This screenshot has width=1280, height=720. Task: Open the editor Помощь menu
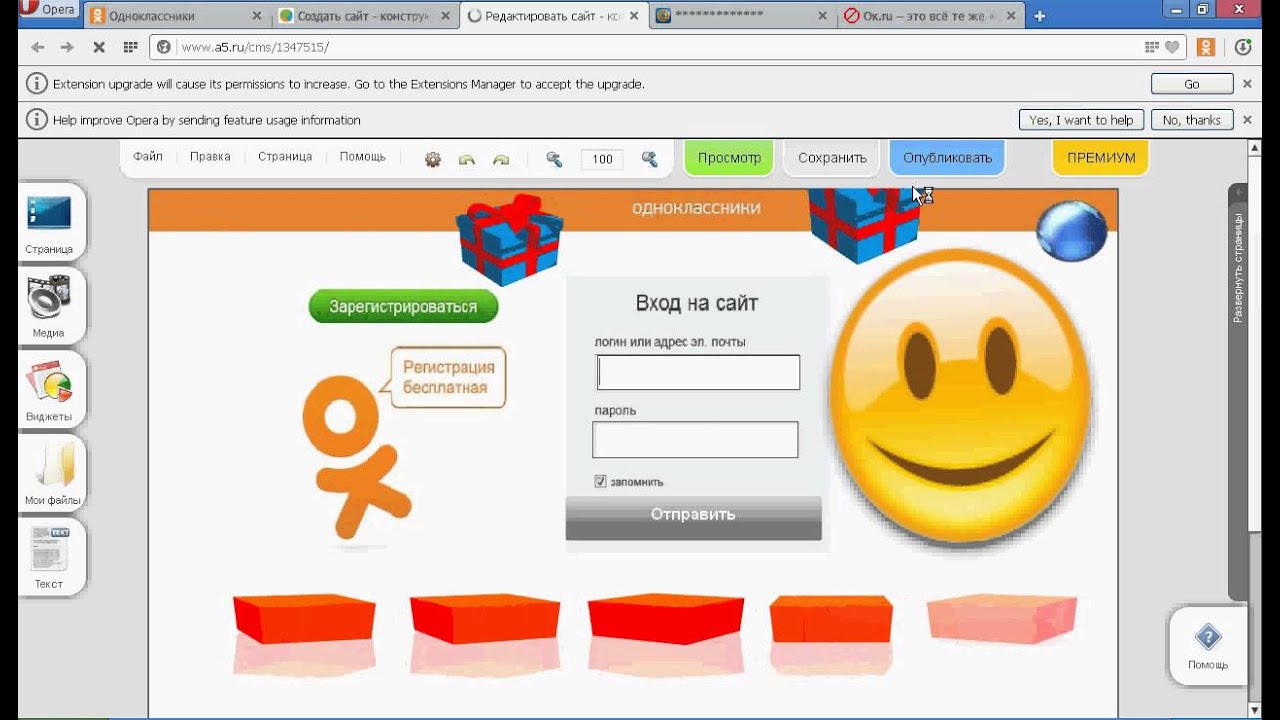pyautogui.click(x=362, y=157)
